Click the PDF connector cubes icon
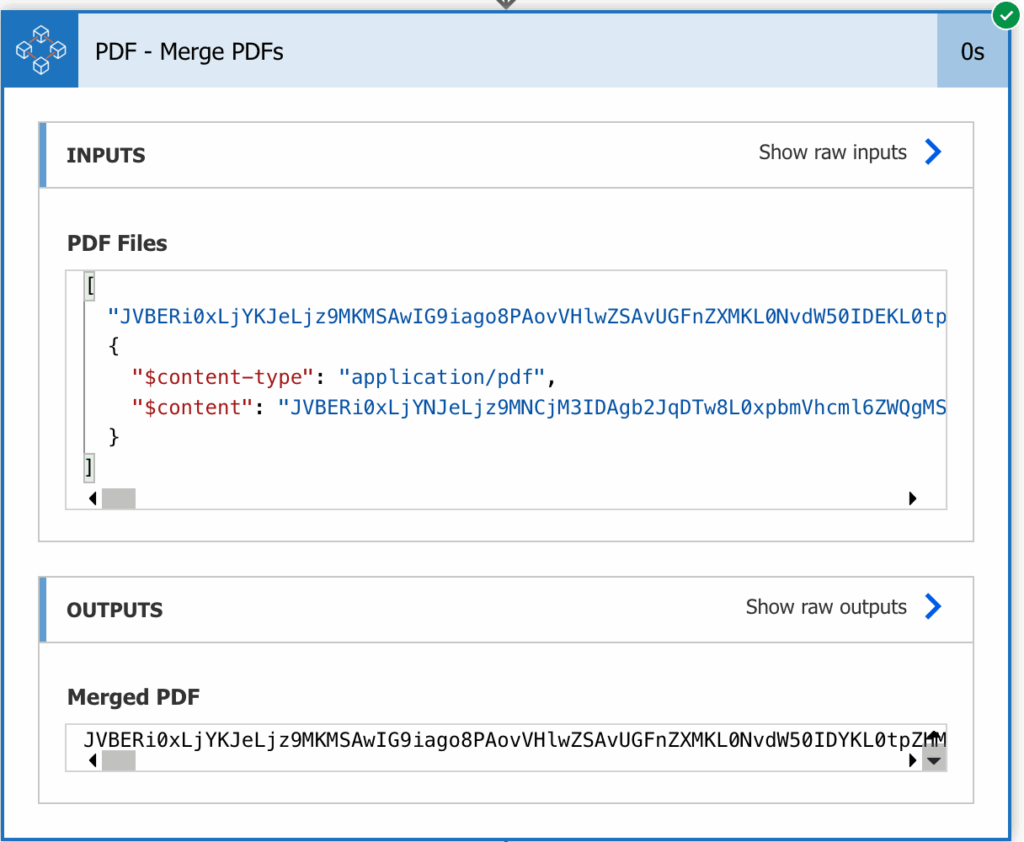 (40, 50)
